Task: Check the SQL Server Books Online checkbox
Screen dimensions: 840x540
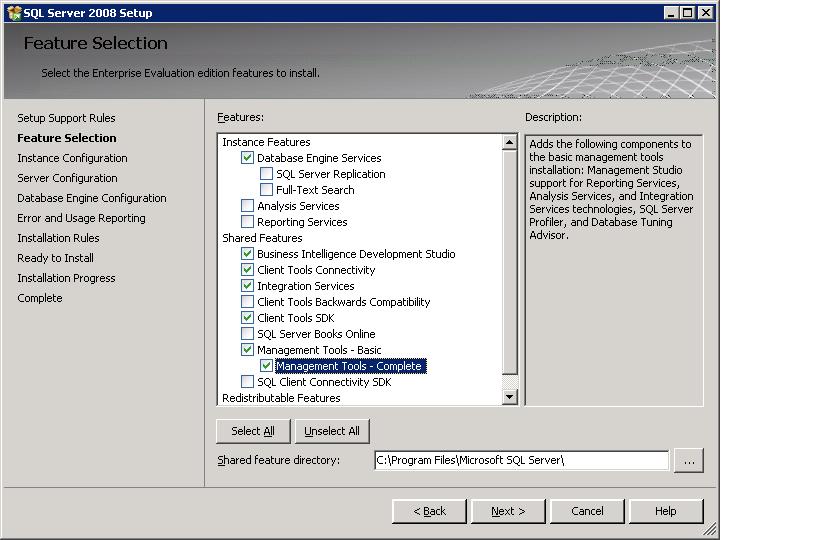Action: 247,334
